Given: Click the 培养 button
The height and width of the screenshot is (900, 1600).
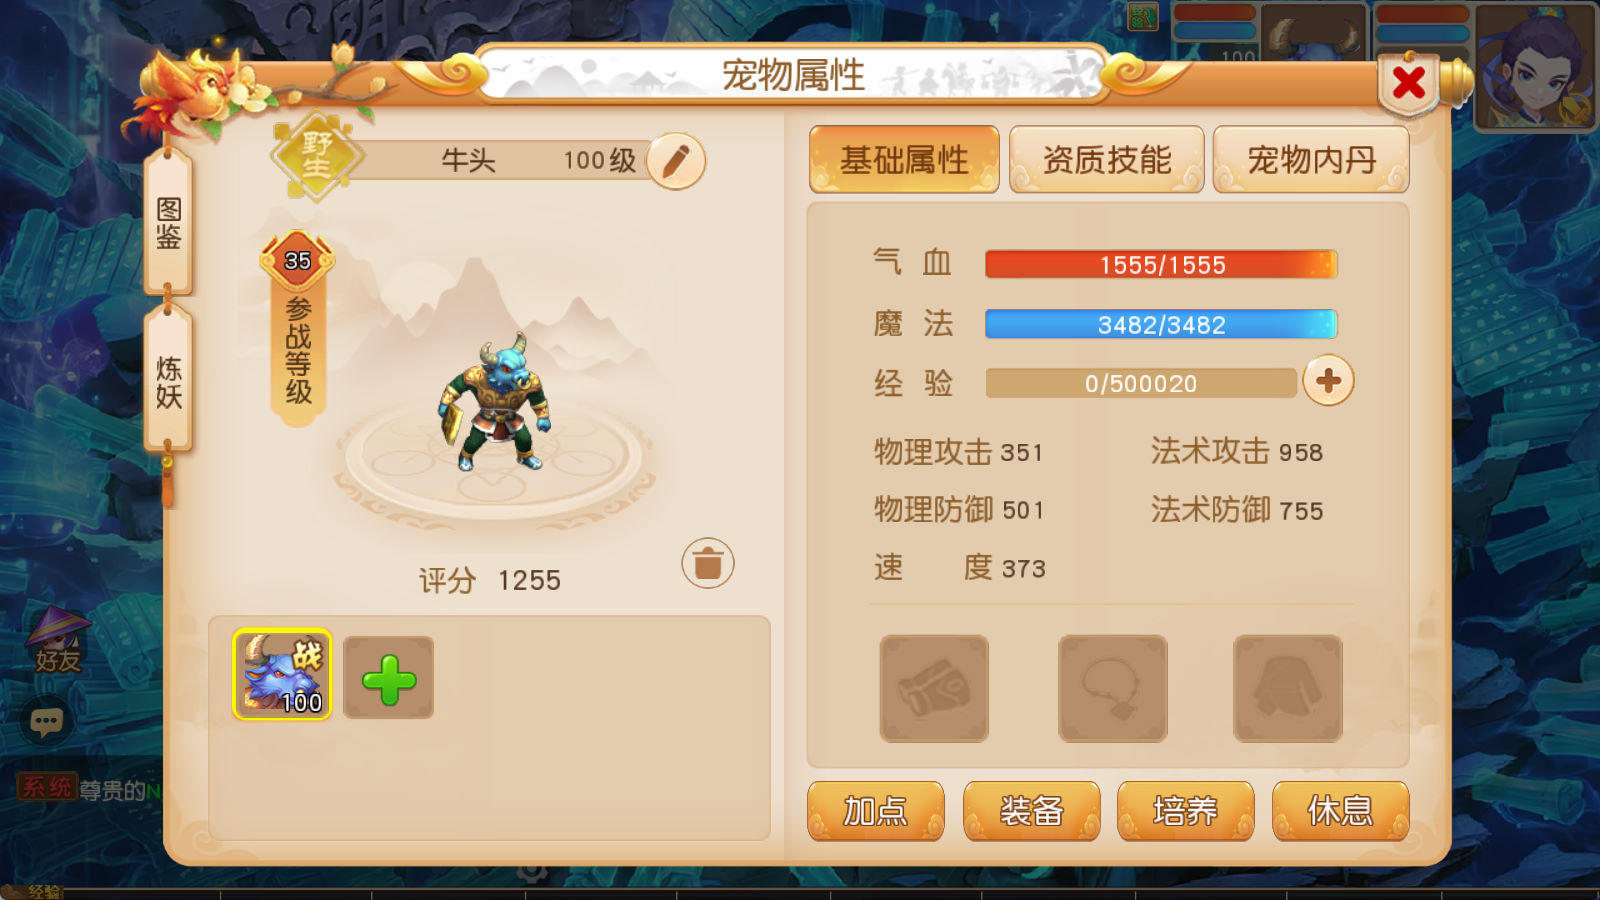Looking at the screenshot, I should [1185, 811].
